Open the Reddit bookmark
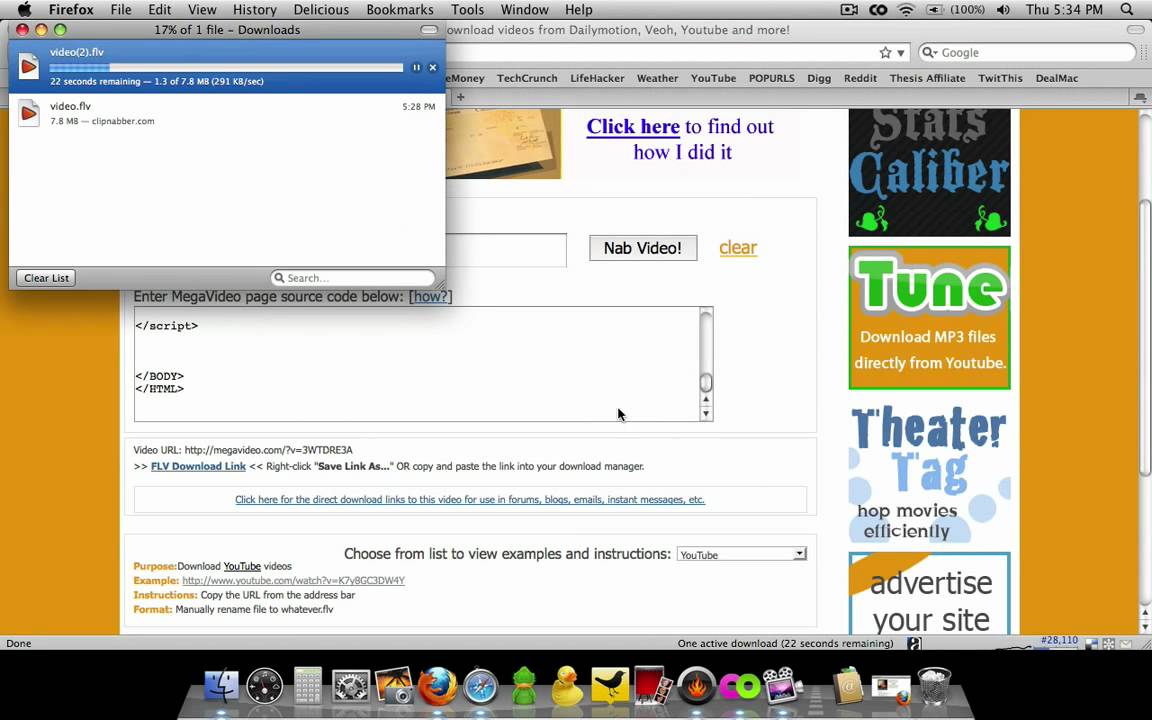 (x=860, y=78)
